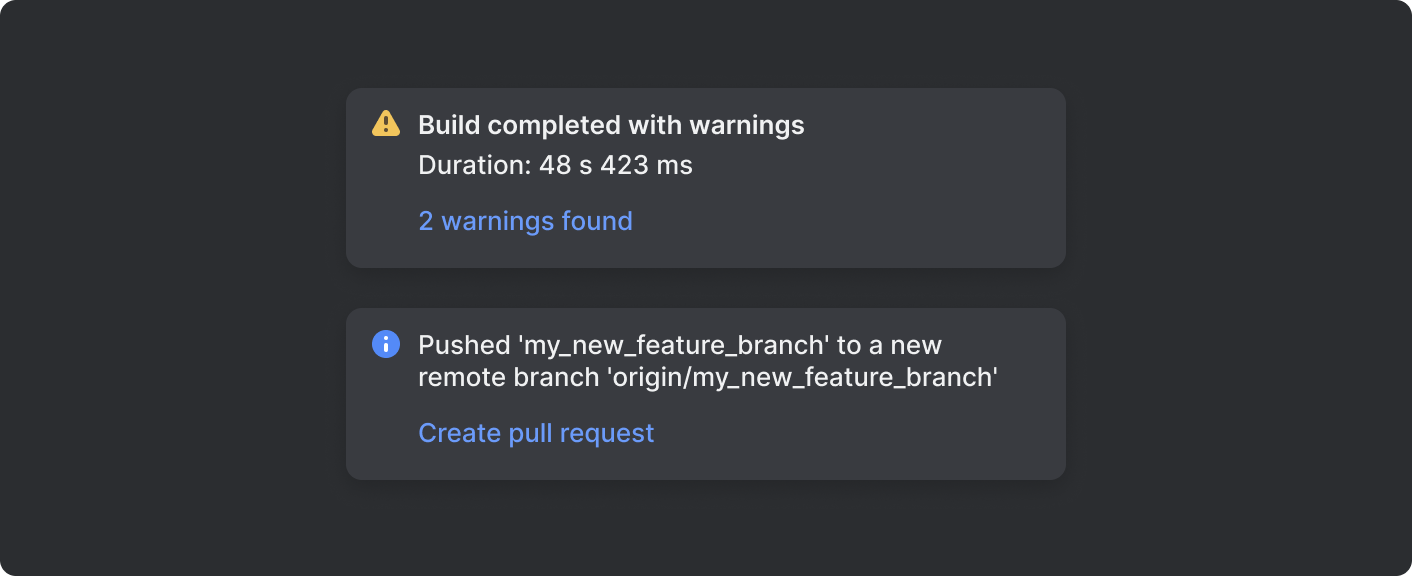The width and height of the screenshot is (1412, 576).
Task: Create pull request for my_new_feature_branch
Action: (536, 433)
